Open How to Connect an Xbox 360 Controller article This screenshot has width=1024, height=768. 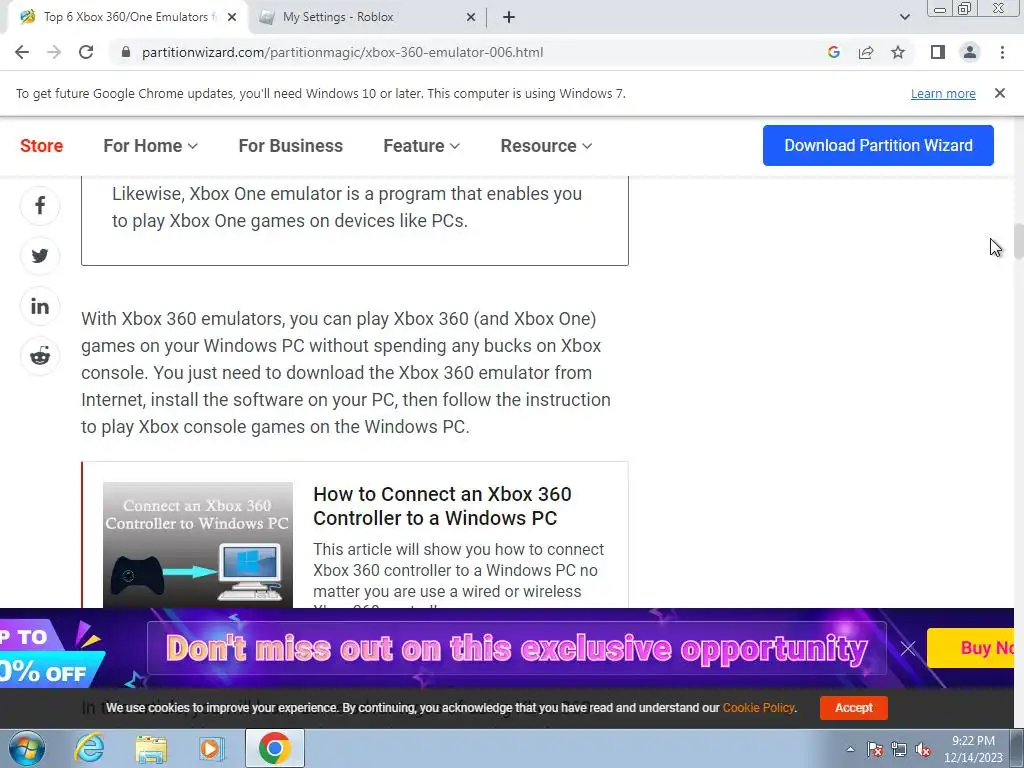442,506
